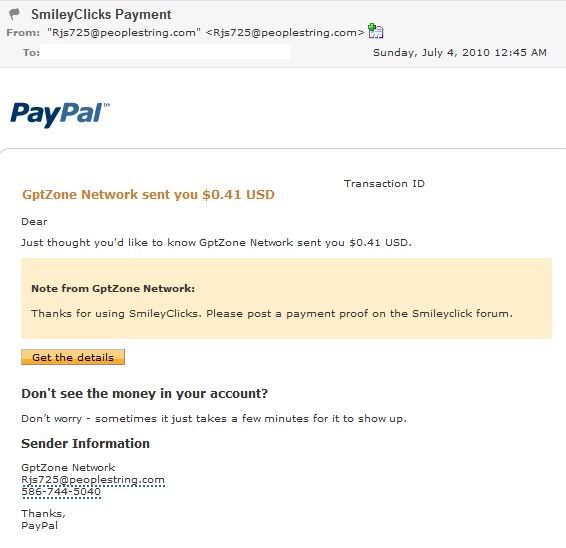Click the Dear greeting line
Screen dimensions: 566x548
[34, 221]
